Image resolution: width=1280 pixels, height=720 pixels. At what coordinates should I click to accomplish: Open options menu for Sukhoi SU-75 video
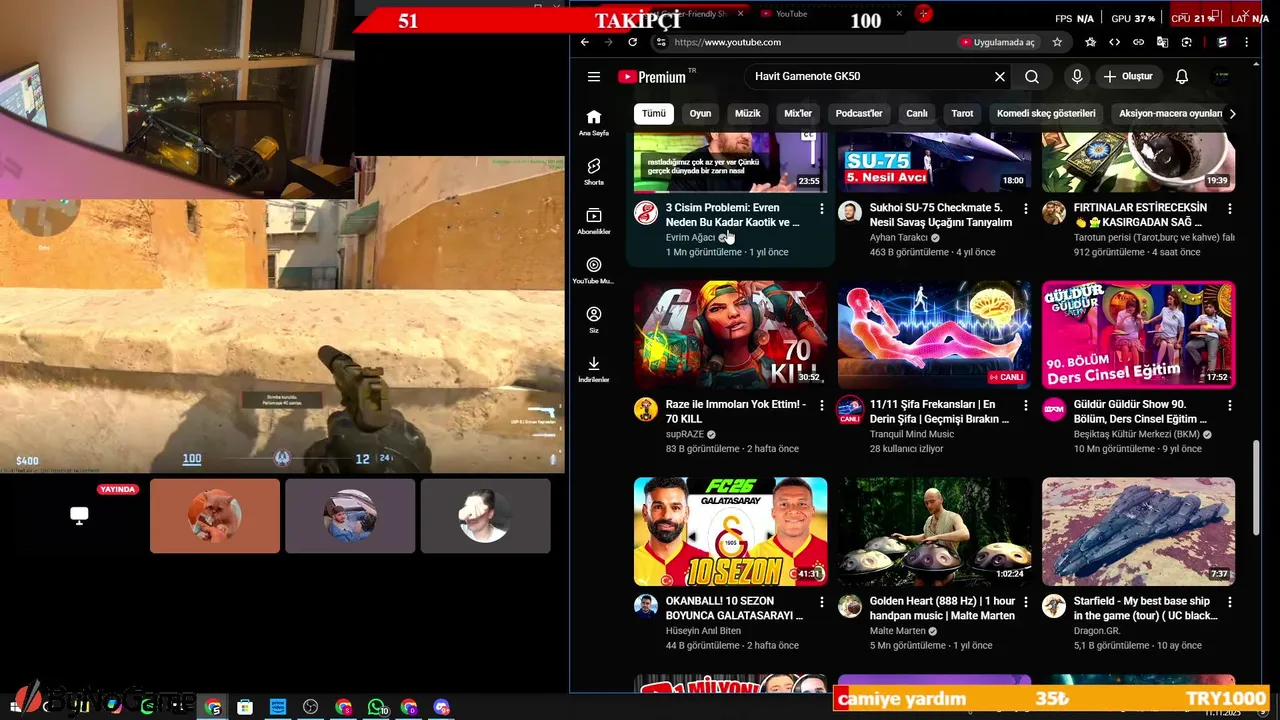pos(1026,209)
